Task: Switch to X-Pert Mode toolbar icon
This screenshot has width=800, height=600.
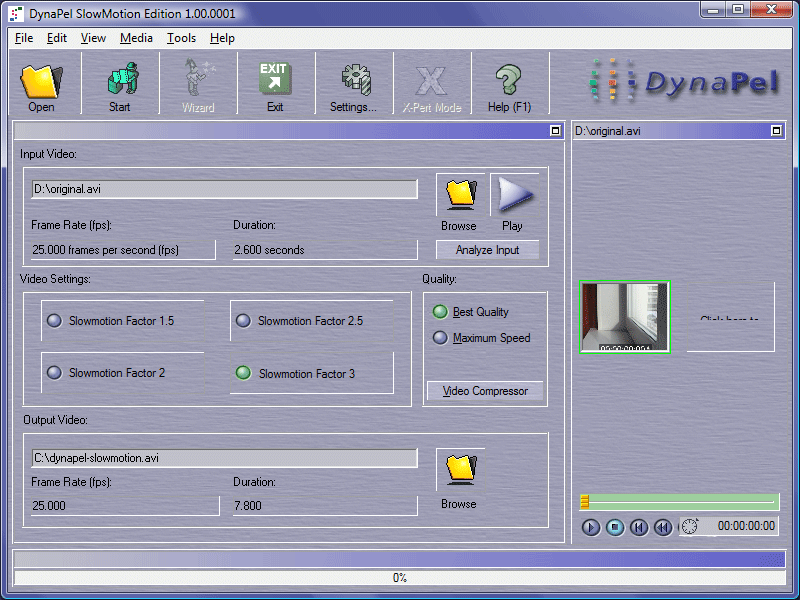Action: (x=432, y=86)
